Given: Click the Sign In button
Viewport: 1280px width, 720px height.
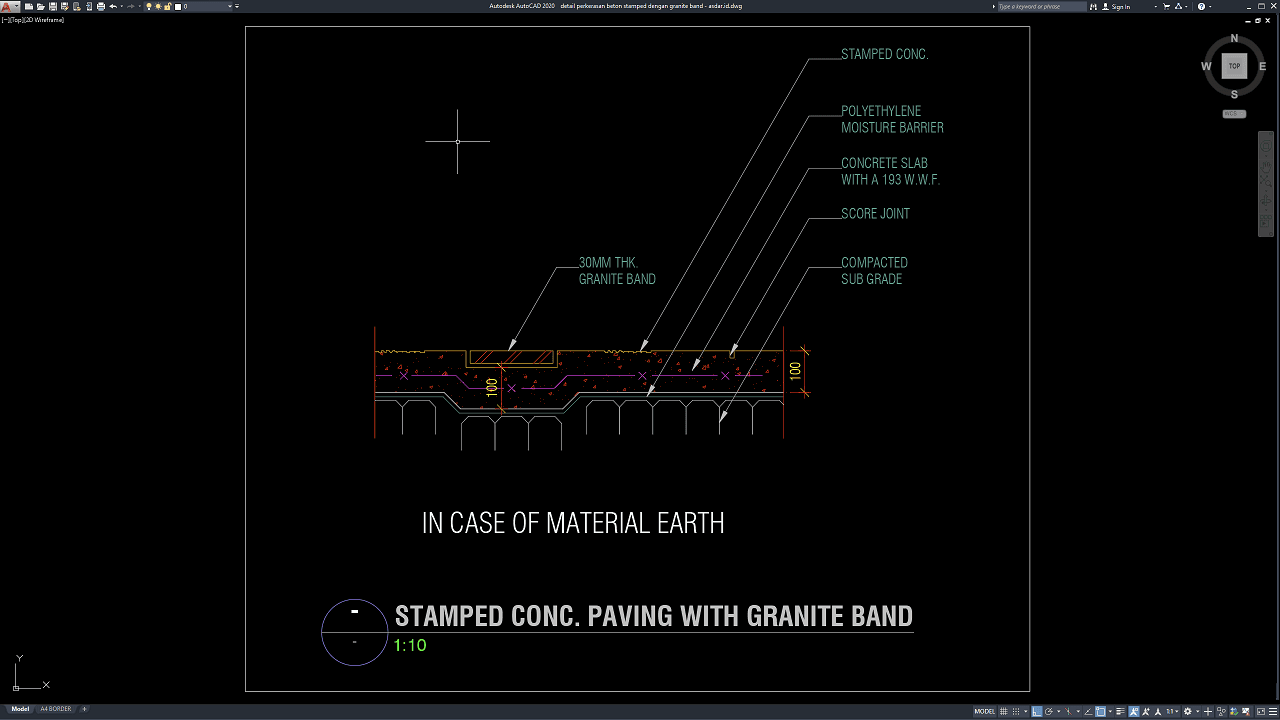Looking at the screenshot, I should [x=1120, y=7].
